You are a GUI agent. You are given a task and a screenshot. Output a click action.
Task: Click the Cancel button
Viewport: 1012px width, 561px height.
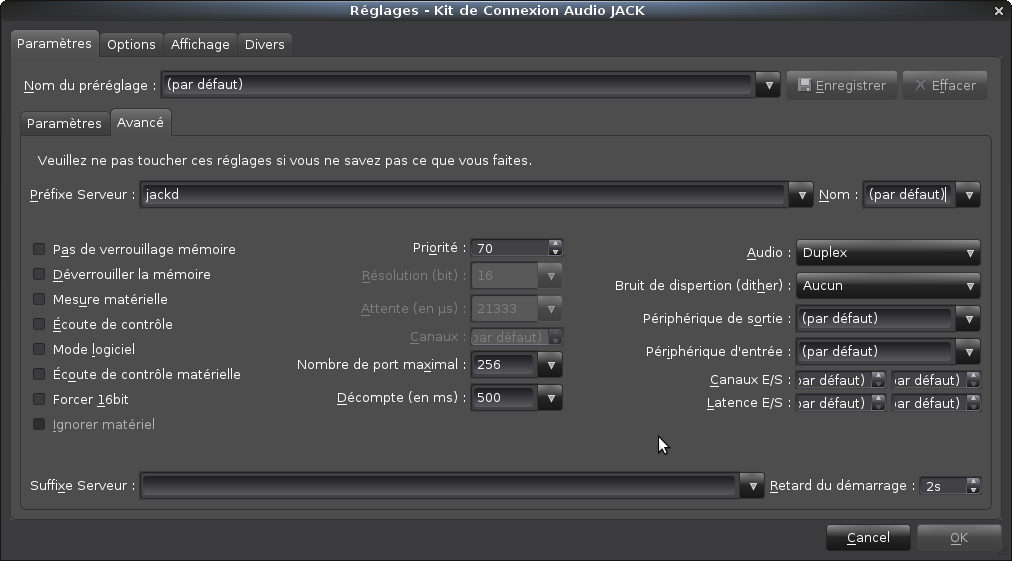[868, 538]
